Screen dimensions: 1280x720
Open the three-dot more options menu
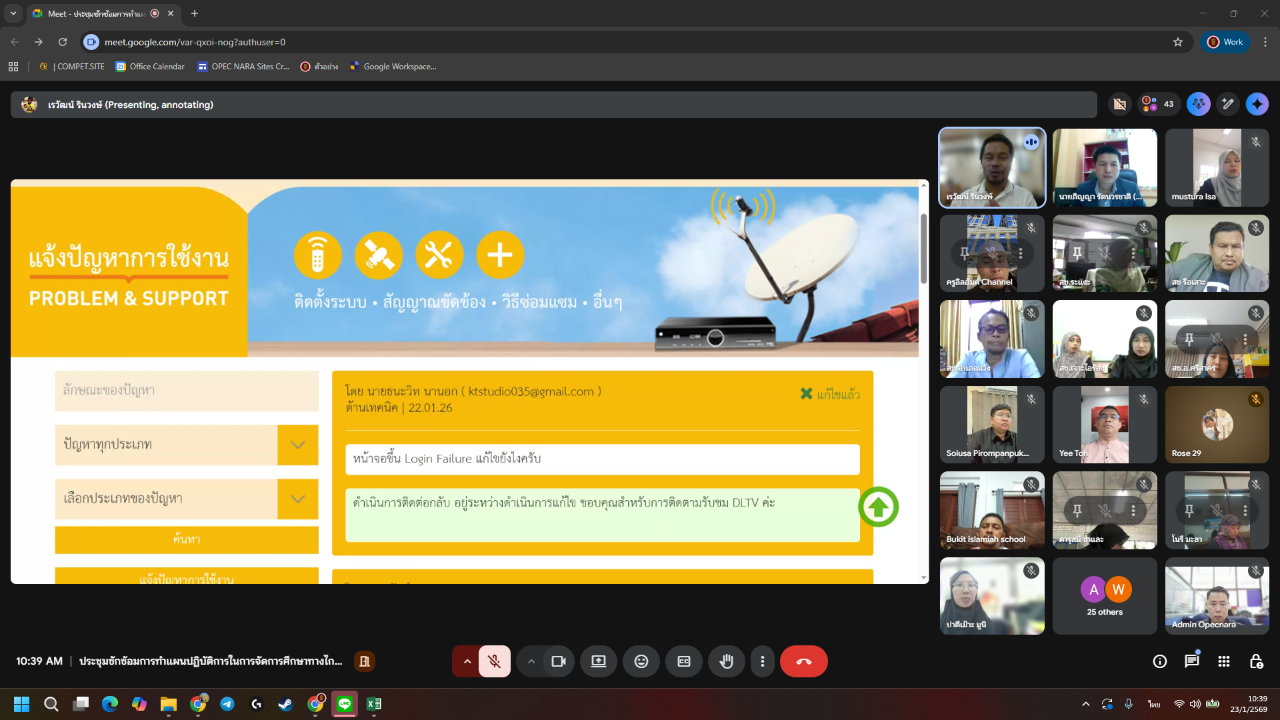[762, 661]
